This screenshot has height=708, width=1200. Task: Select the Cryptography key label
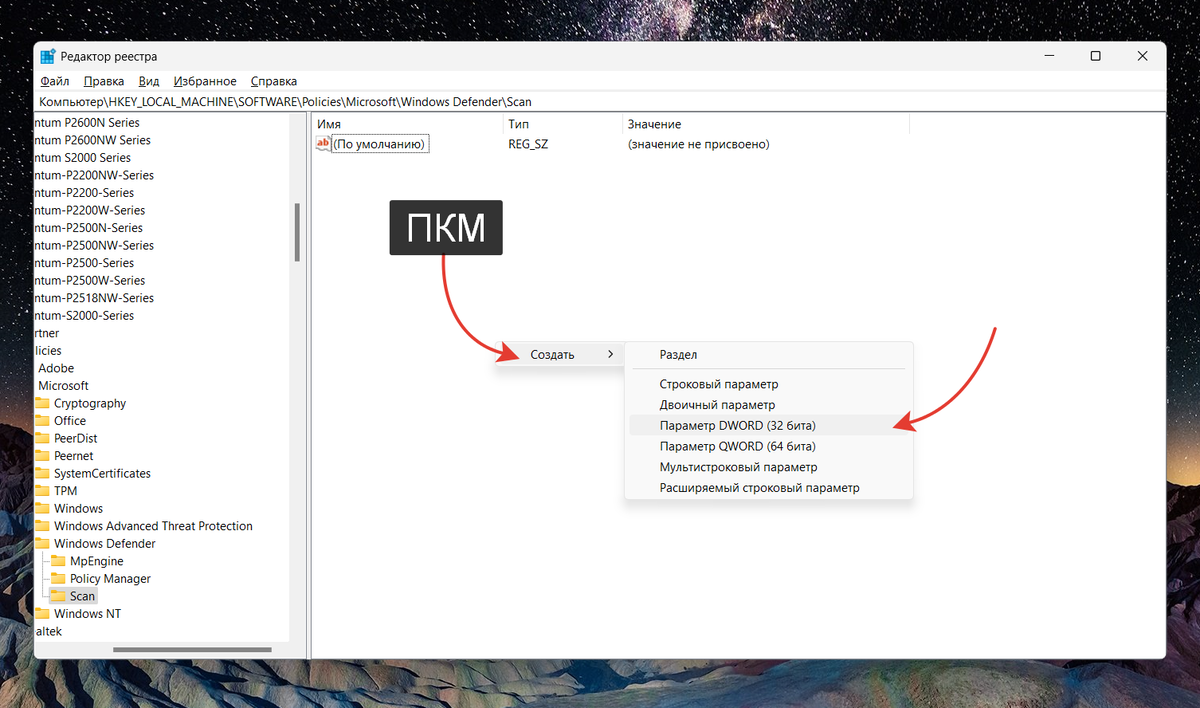click(x=90, y=404)
